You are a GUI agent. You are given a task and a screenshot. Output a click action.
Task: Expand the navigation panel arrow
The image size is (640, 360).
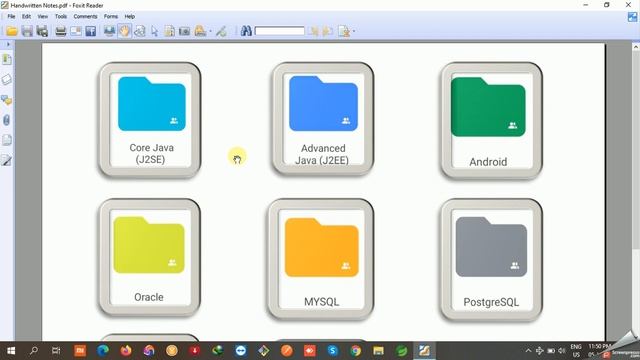pyautogui.click(x=8, y=44)
